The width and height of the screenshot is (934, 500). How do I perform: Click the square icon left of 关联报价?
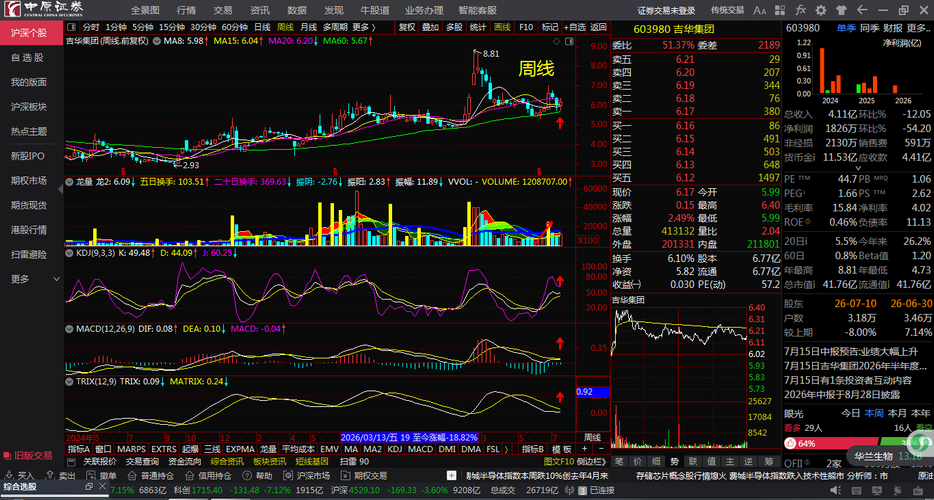[x=72, y=461]
